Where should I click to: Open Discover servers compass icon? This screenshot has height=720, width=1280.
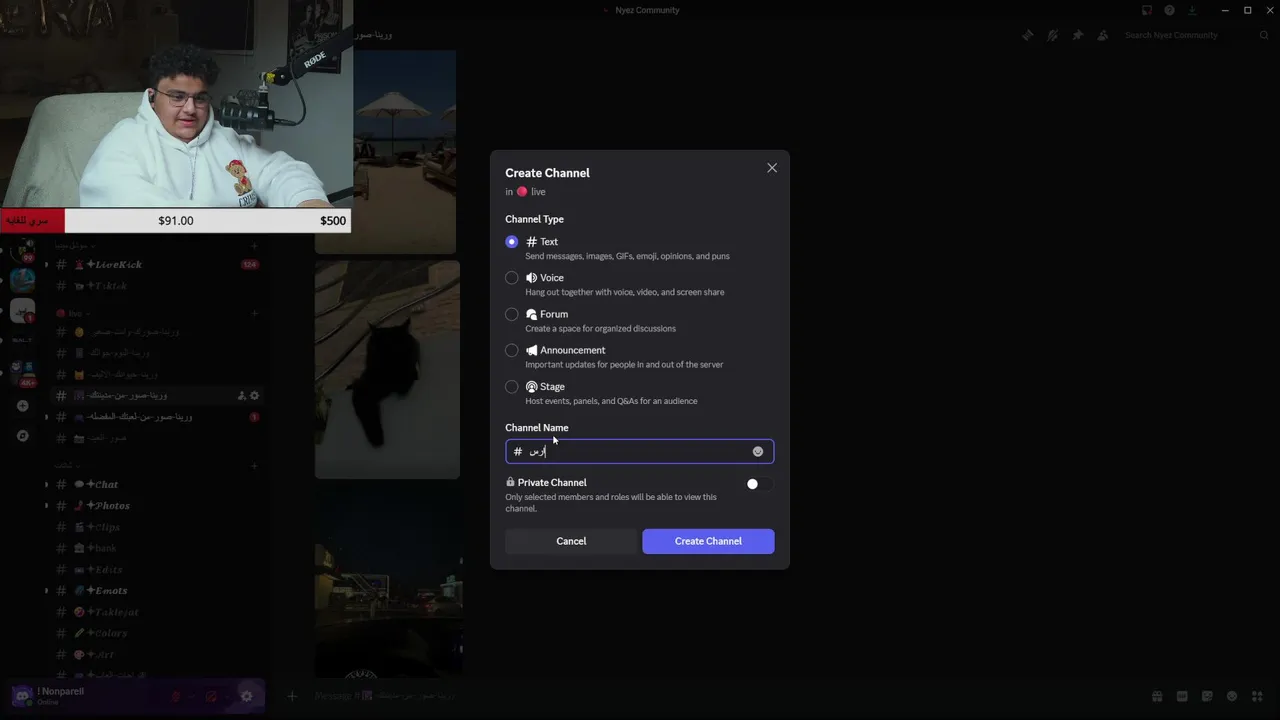click(x=22, y=436)
